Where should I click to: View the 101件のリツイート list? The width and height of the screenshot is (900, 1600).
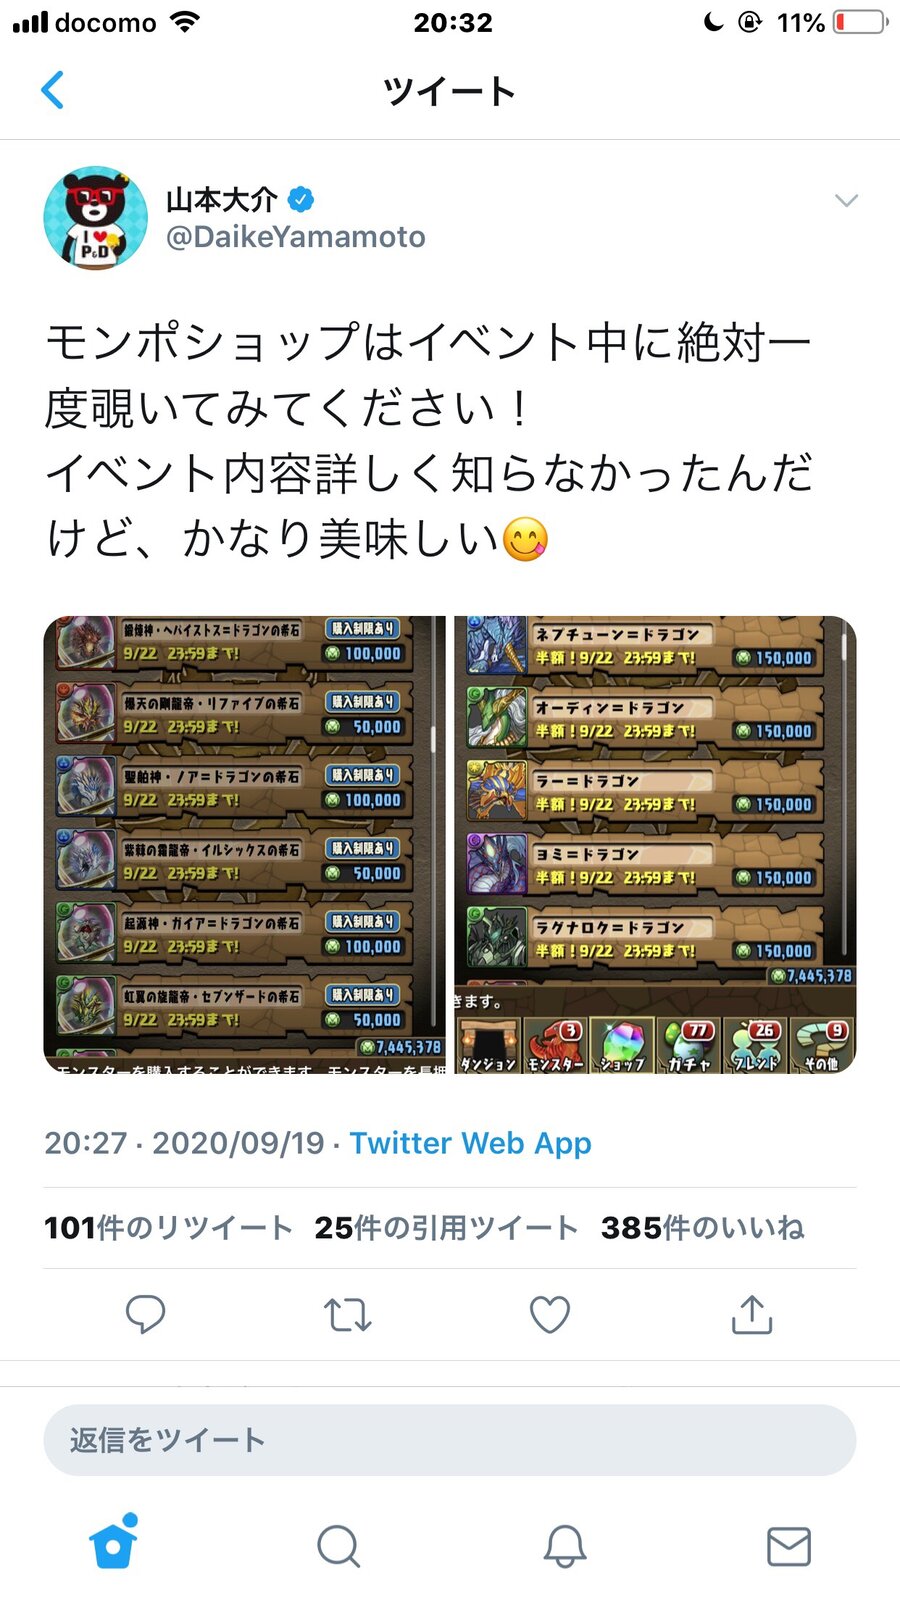click(x=168, y=1227)
